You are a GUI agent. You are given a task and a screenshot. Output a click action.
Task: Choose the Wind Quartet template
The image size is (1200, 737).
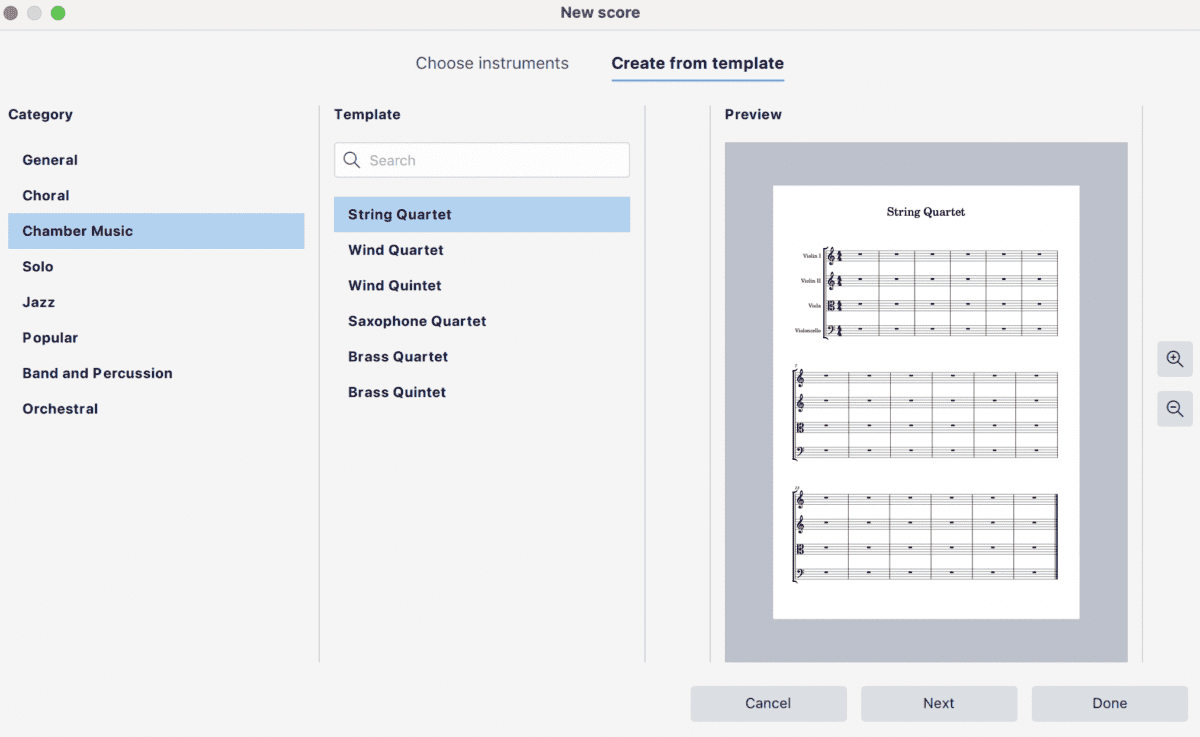pyautogui.click(x=395, y=250)
